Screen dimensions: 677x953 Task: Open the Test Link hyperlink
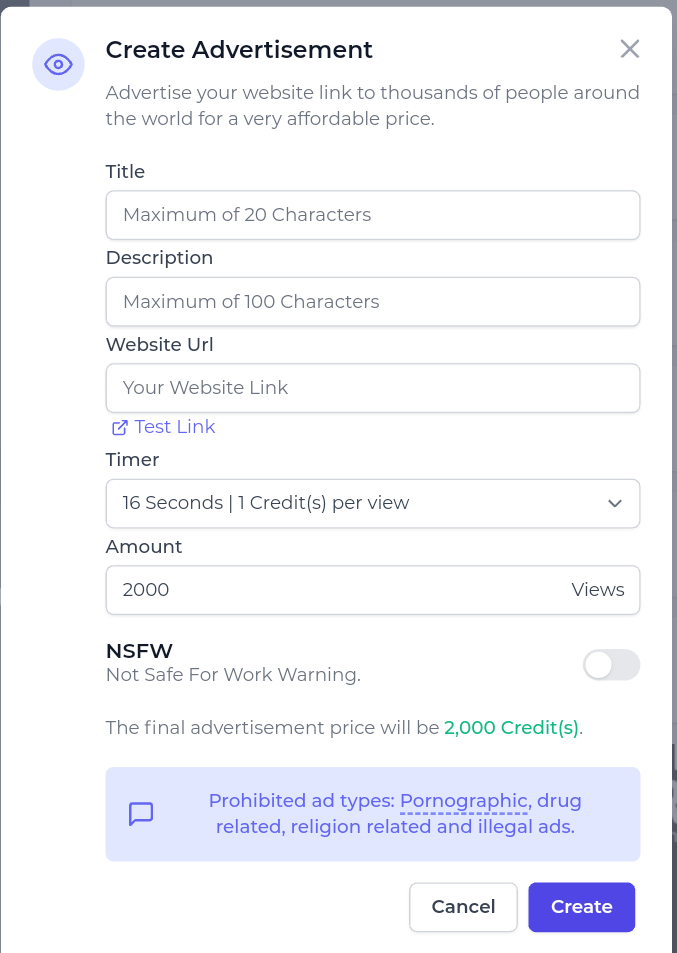coord(175,427)
